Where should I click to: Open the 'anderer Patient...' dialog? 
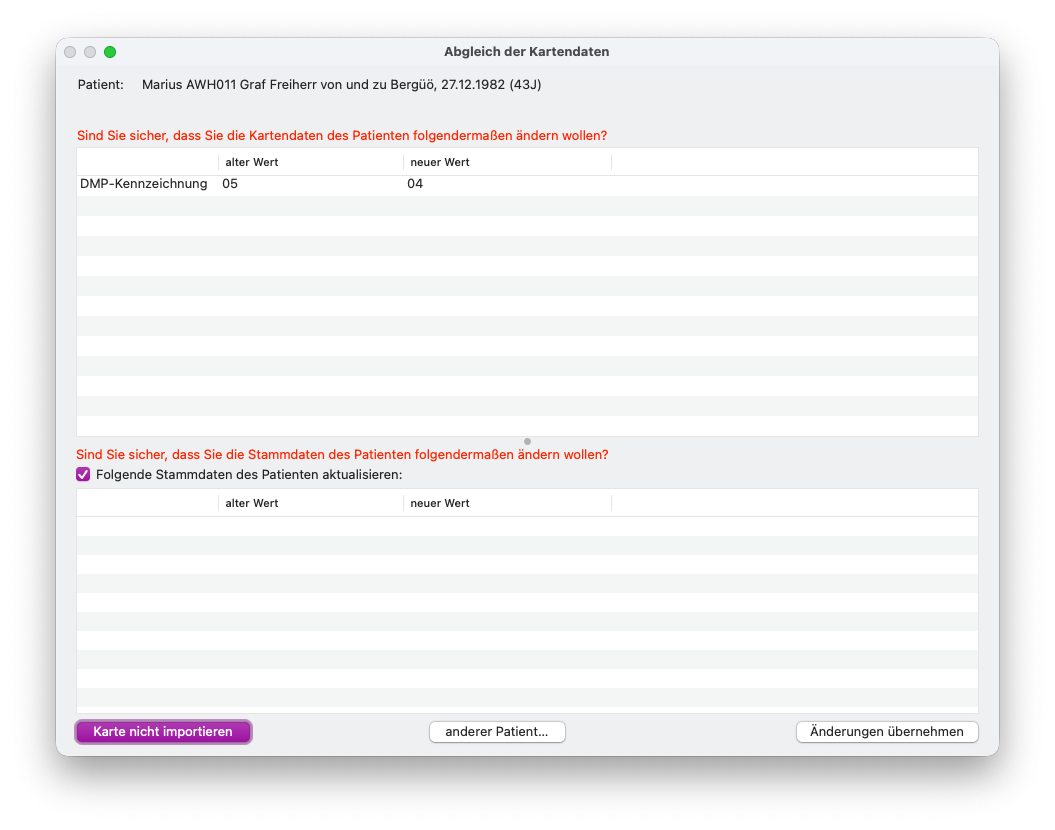[x=497, y=732]
